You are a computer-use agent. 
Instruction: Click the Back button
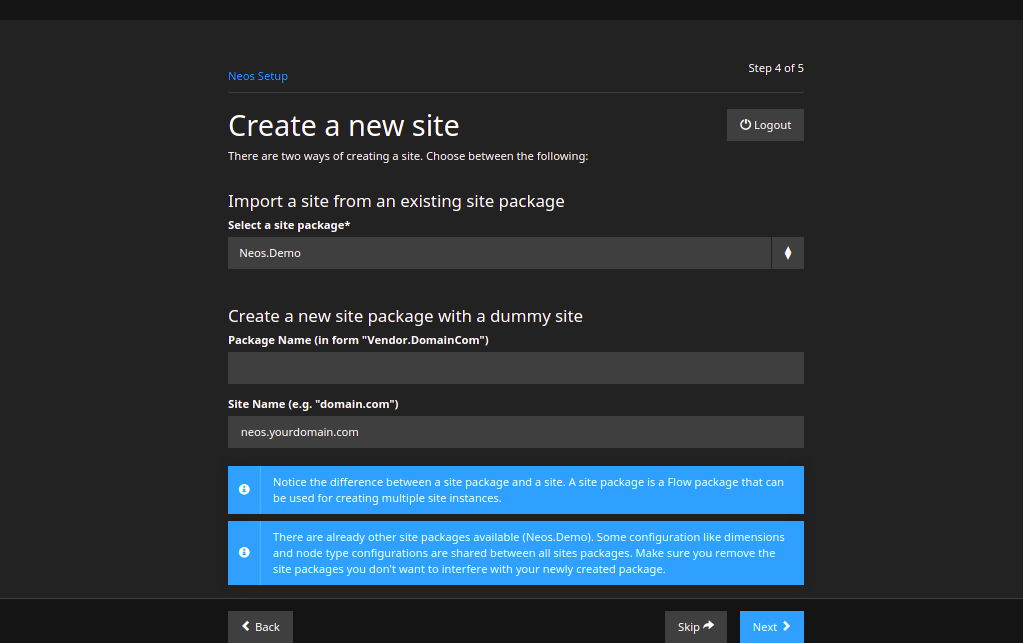click(260, 626)
